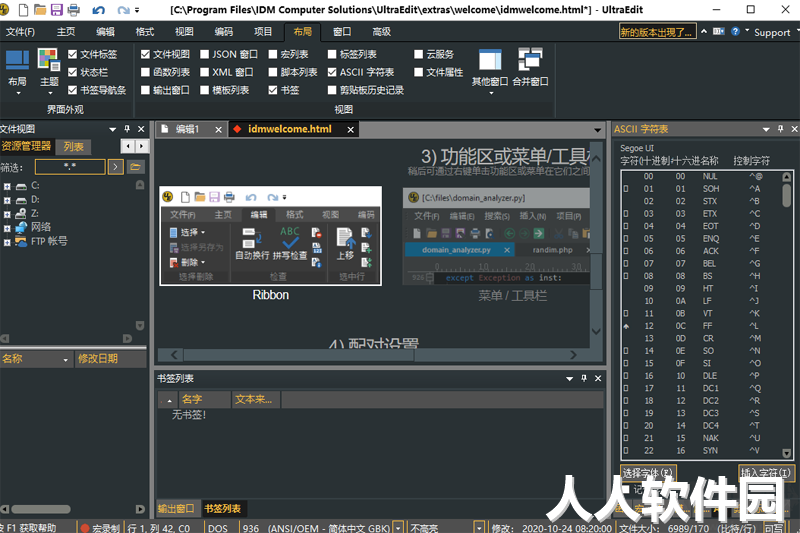Expand the Z: drive node
The height and width of the screenshot is (533, 800).
(7, 214)
